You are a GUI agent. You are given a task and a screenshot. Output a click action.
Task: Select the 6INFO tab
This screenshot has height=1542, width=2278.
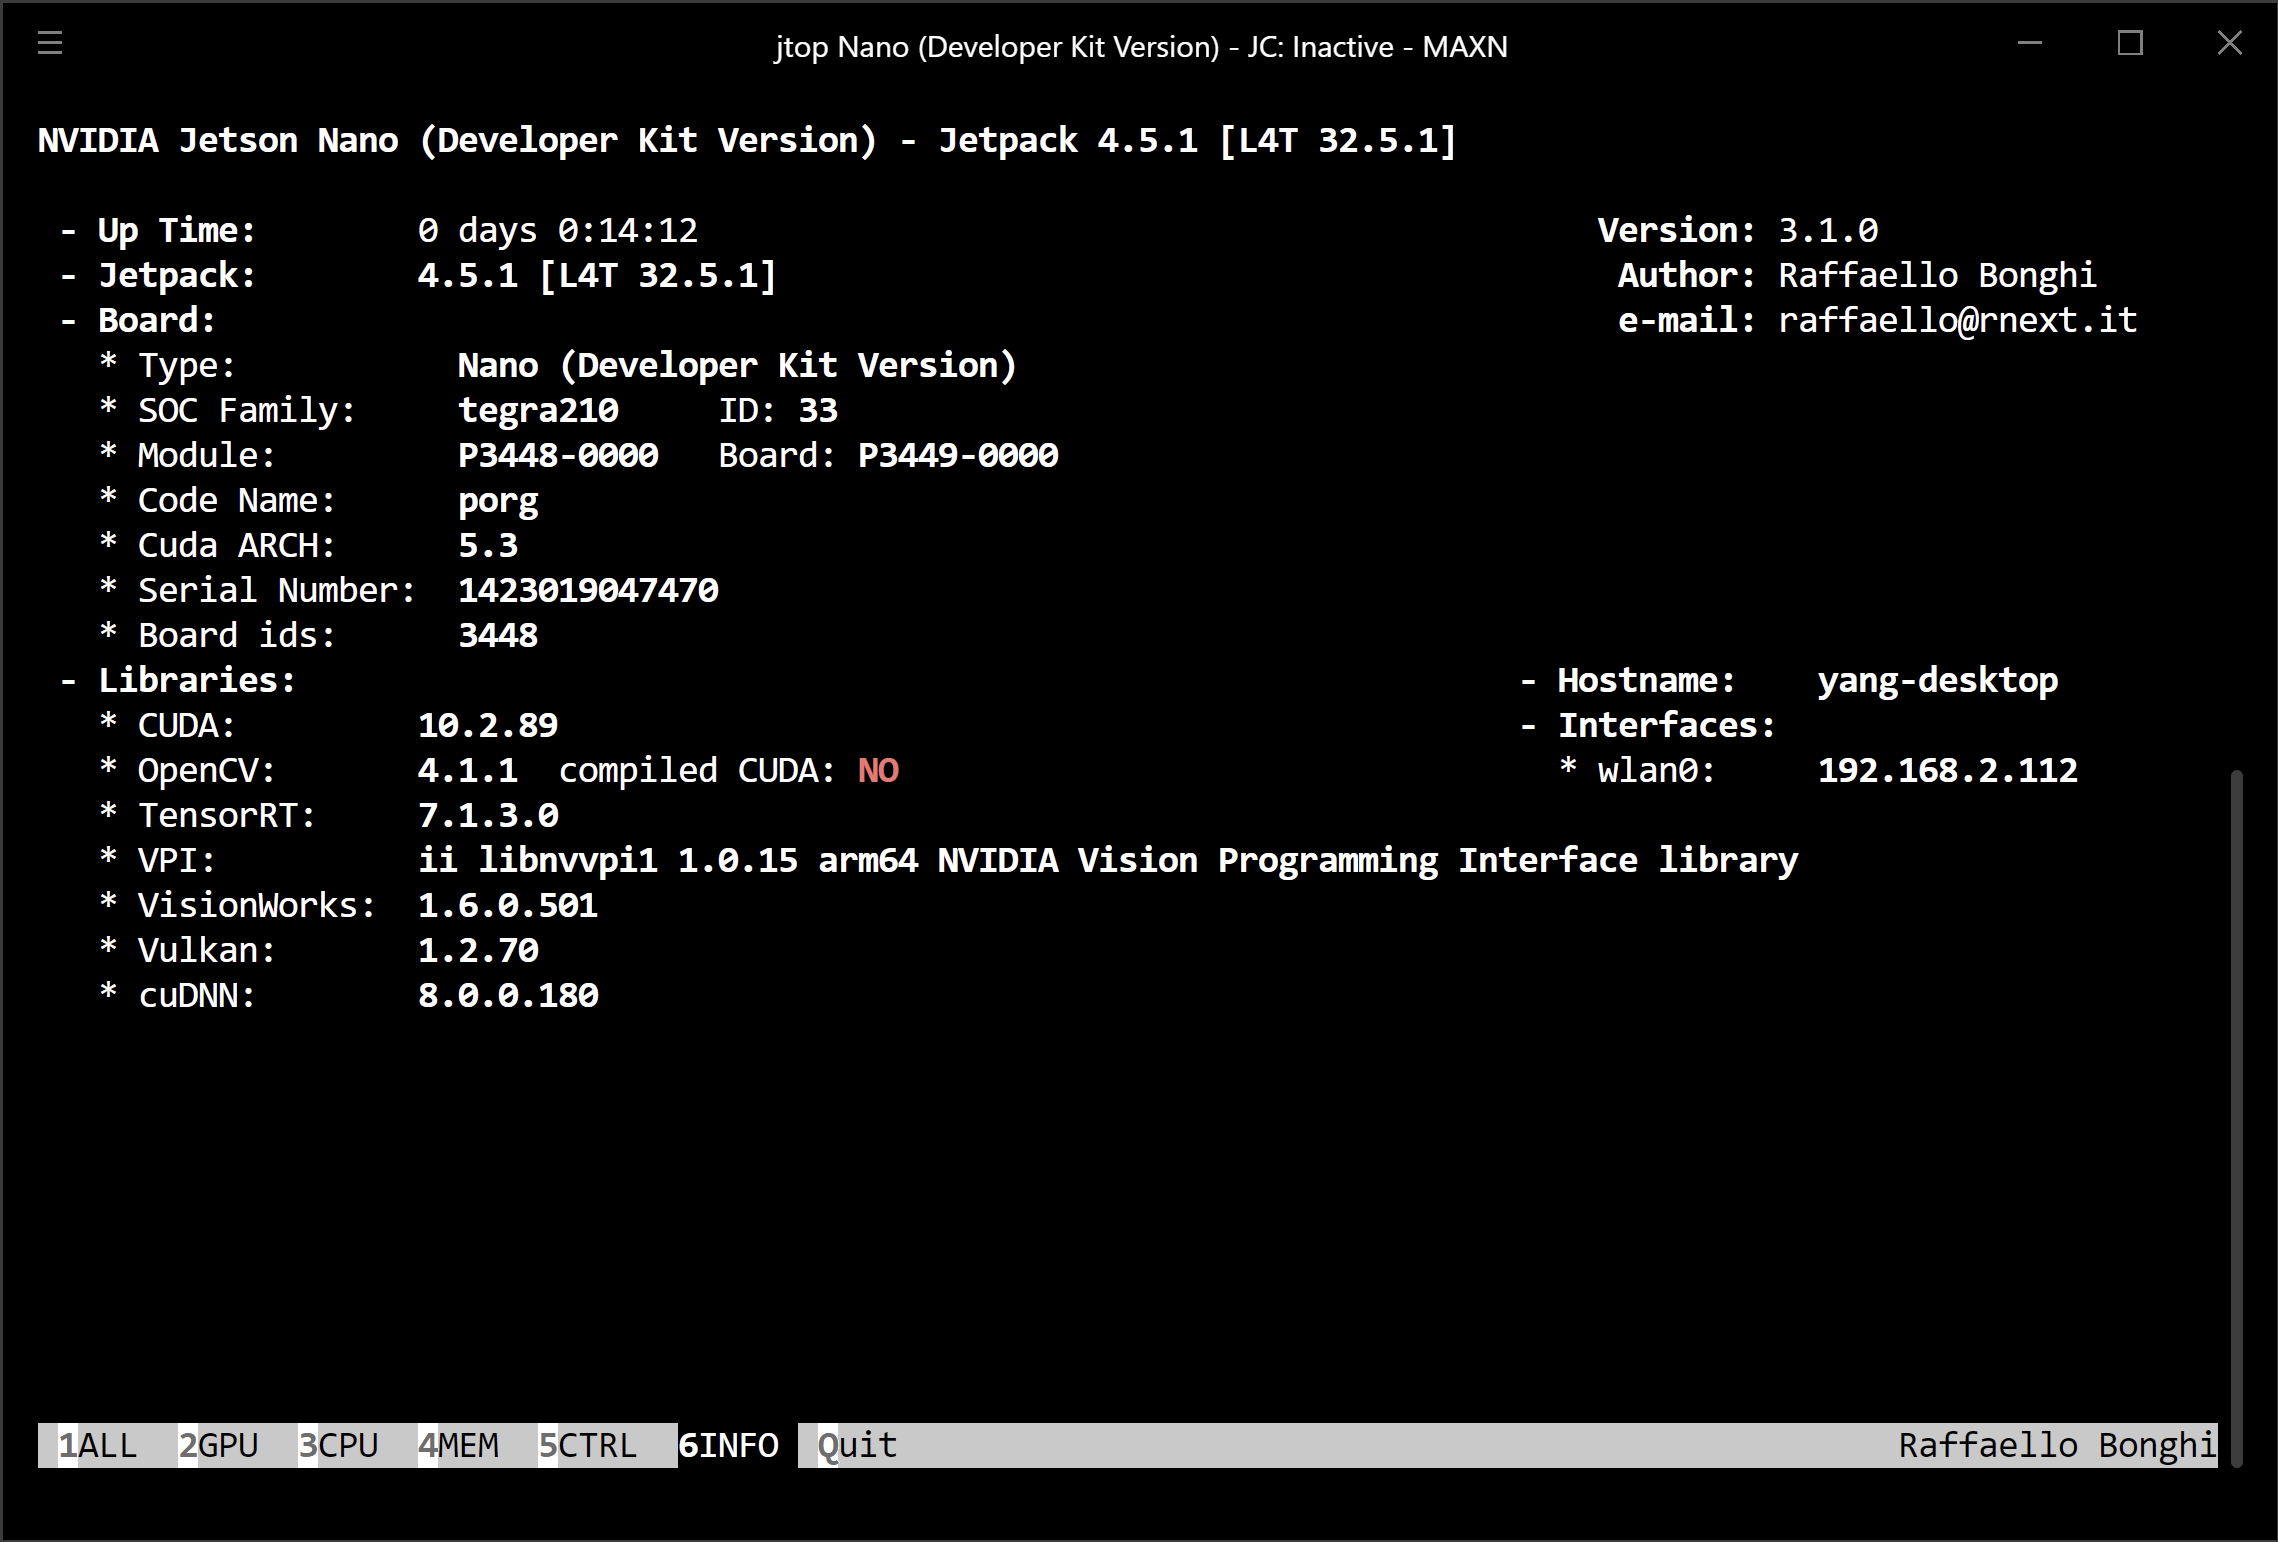click(x=728, y=1445)
